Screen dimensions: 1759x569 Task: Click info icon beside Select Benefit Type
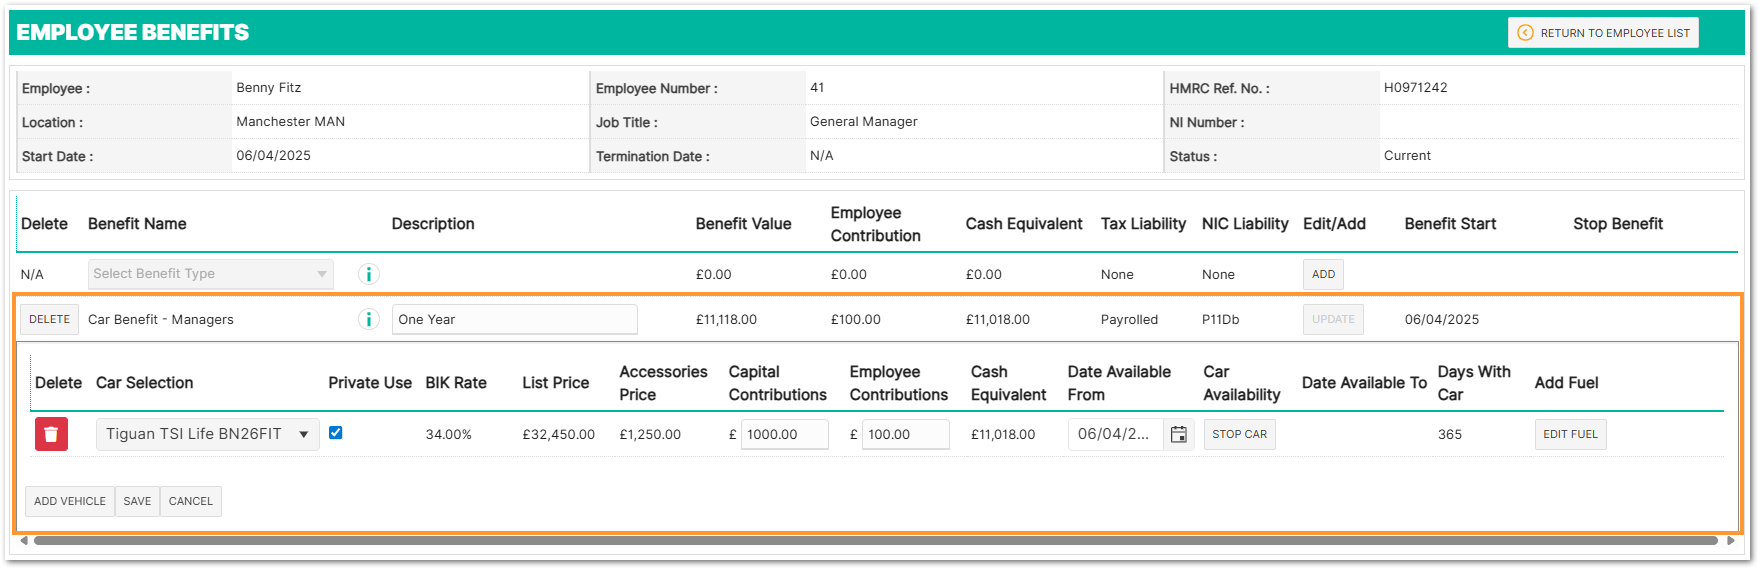click(369, 274)
